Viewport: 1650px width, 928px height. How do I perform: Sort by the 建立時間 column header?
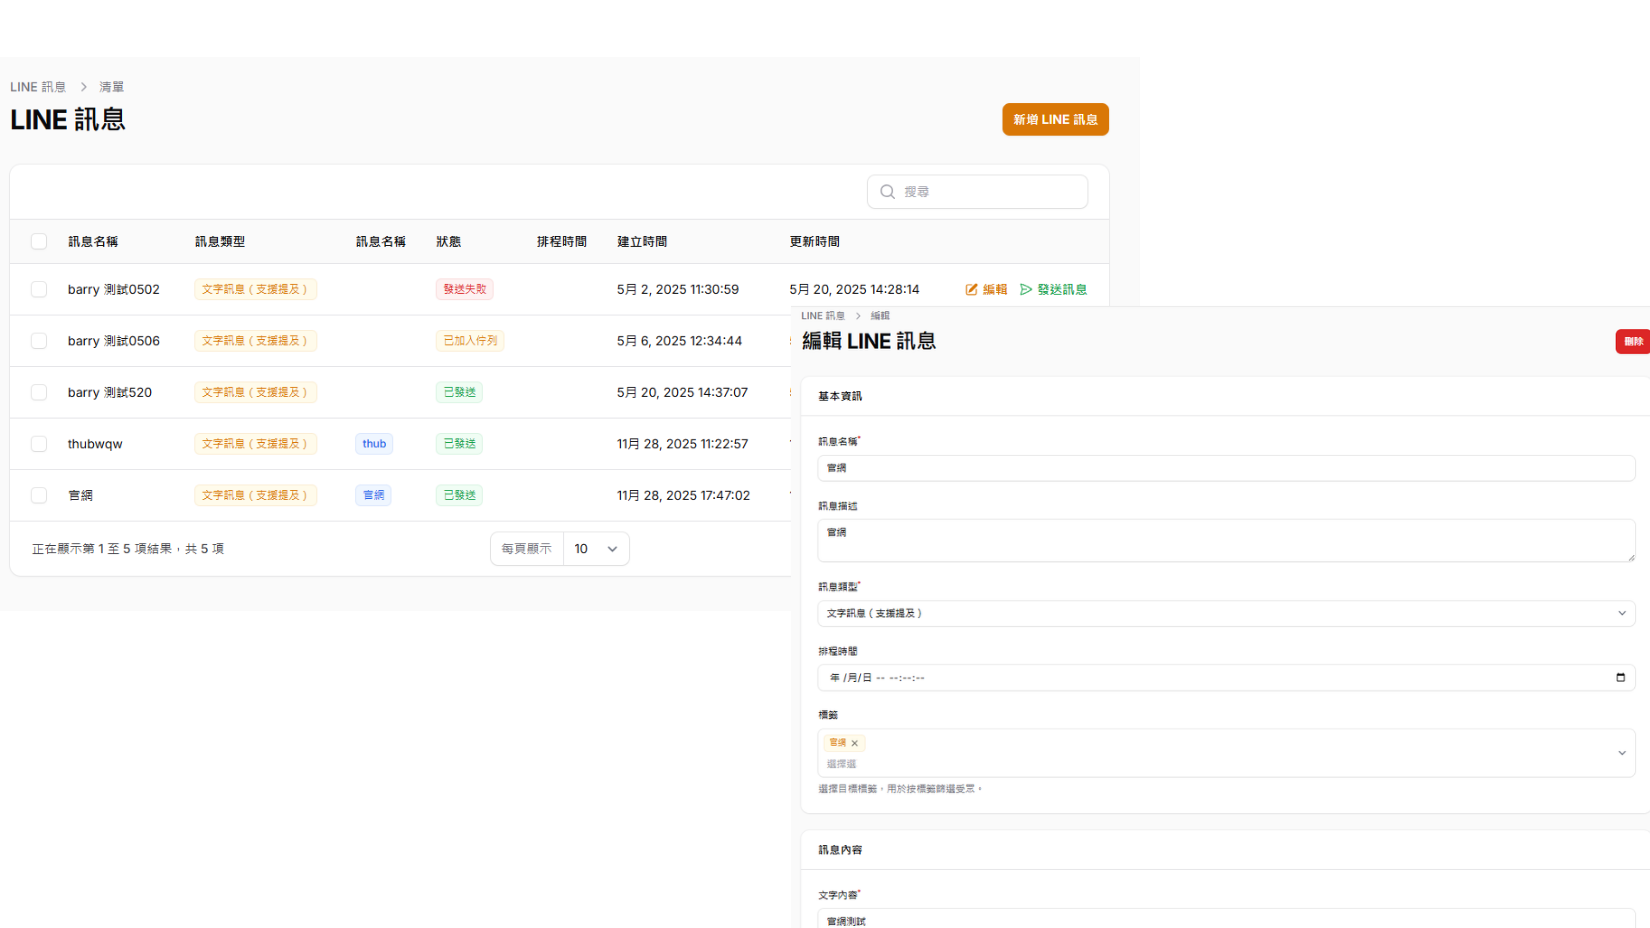(642, 242)
